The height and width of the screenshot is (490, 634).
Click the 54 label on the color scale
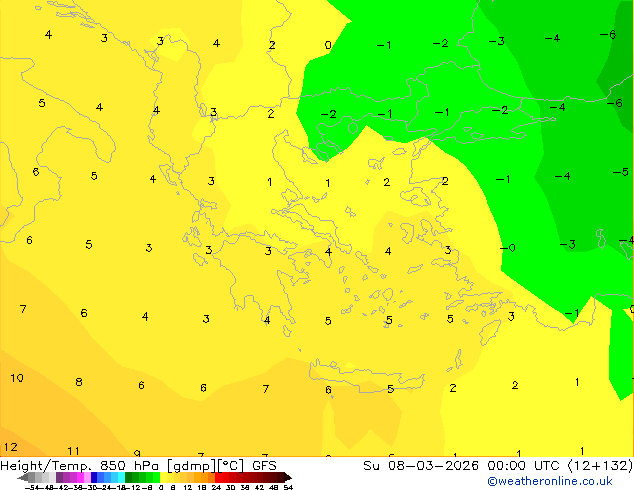288,487
